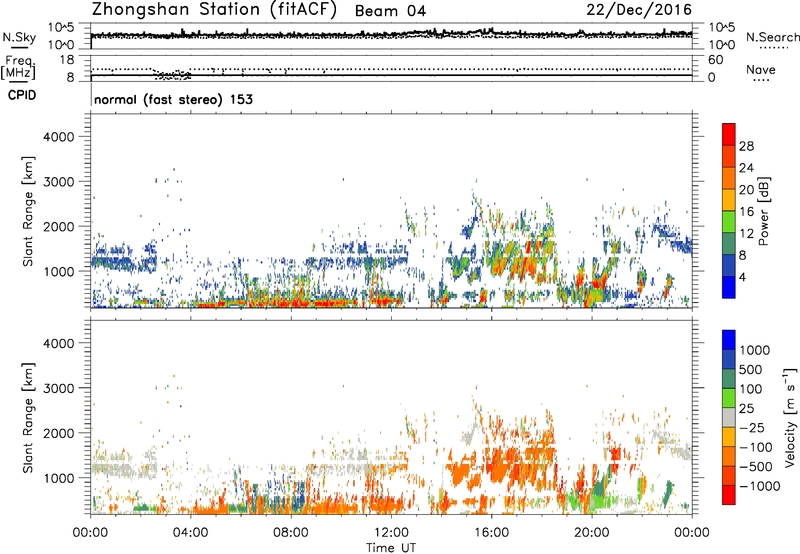
Task: Click the red backscatter band near 08:00 in power panel
Action: pyautogui.click(x=291, y=302)
